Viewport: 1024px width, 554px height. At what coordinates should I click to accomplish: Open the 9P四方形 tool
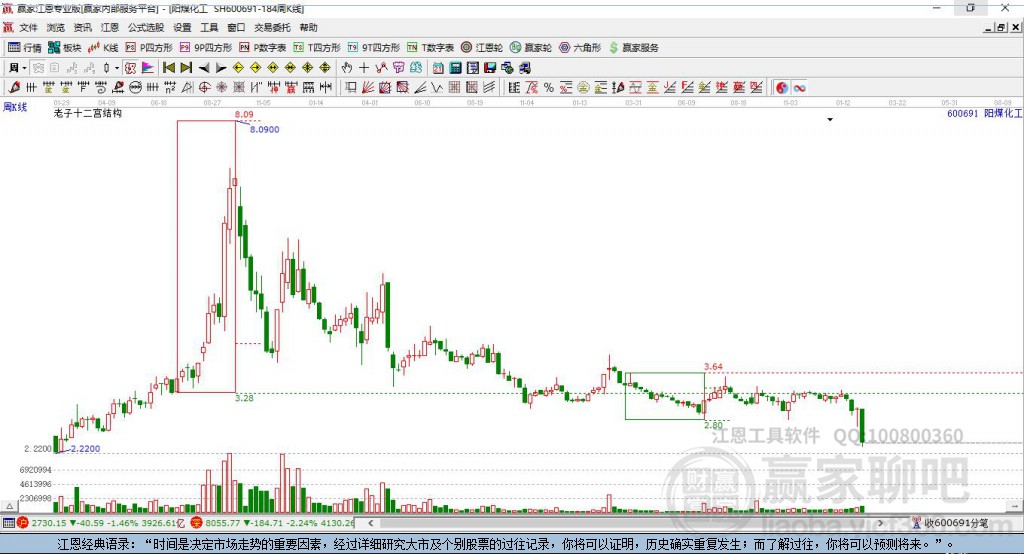(x=206, y=48)
